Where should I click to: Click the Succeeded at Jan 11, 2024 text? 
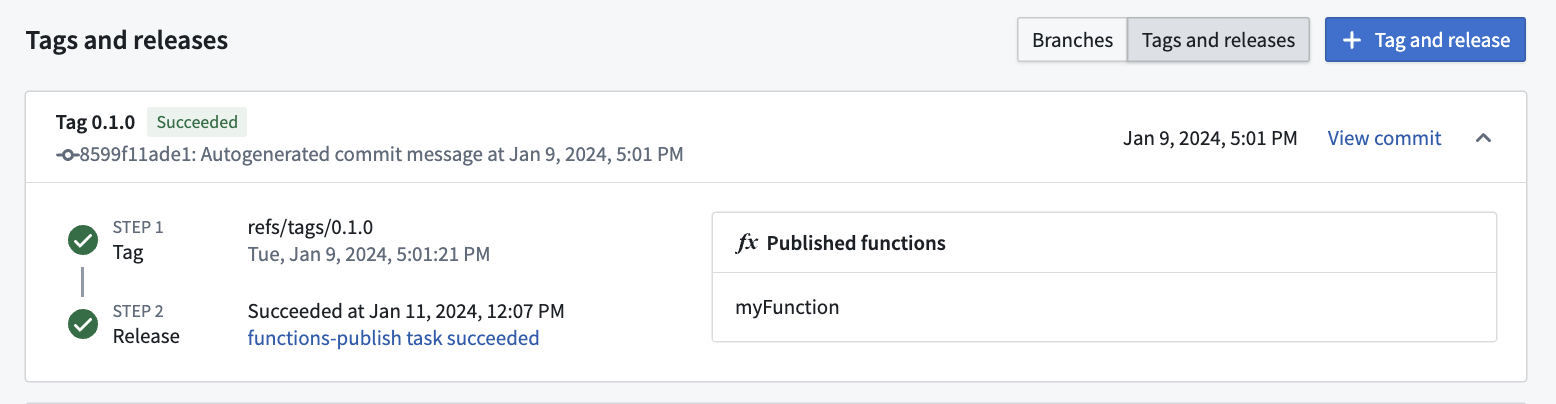click(x=405, y=312)
